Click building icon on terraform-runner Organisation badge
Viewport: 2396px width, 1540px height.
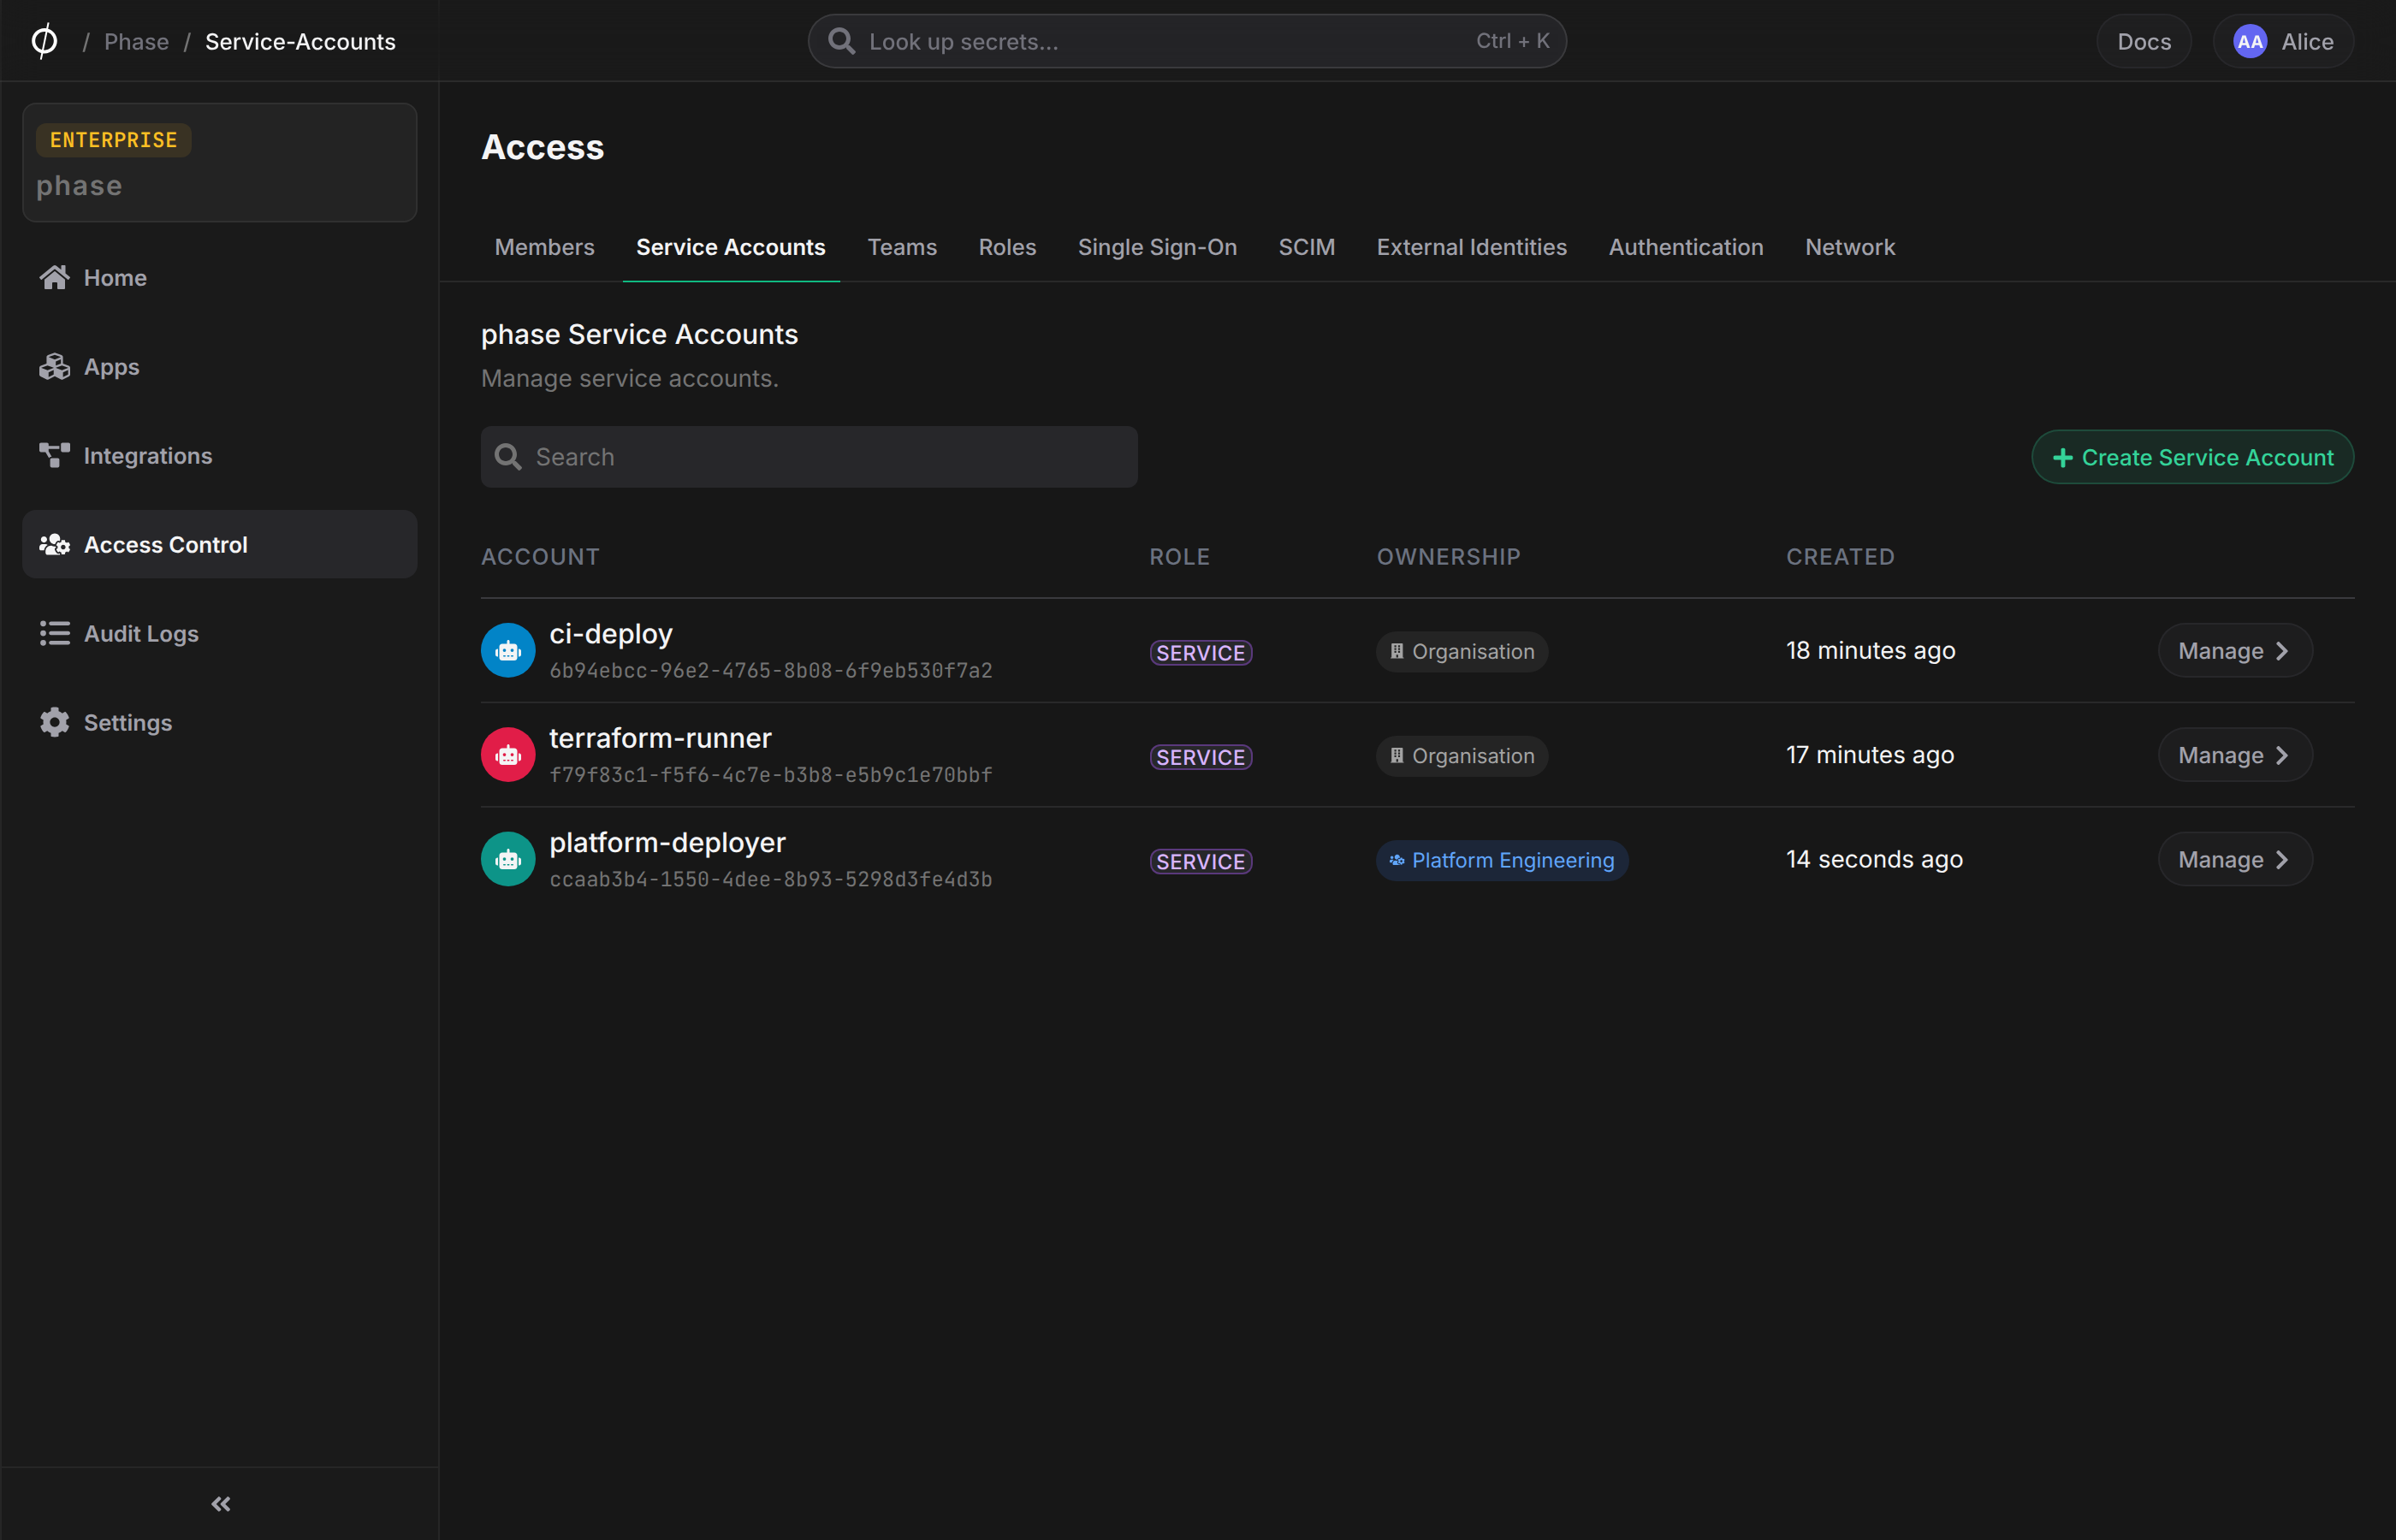point(1397,756)
